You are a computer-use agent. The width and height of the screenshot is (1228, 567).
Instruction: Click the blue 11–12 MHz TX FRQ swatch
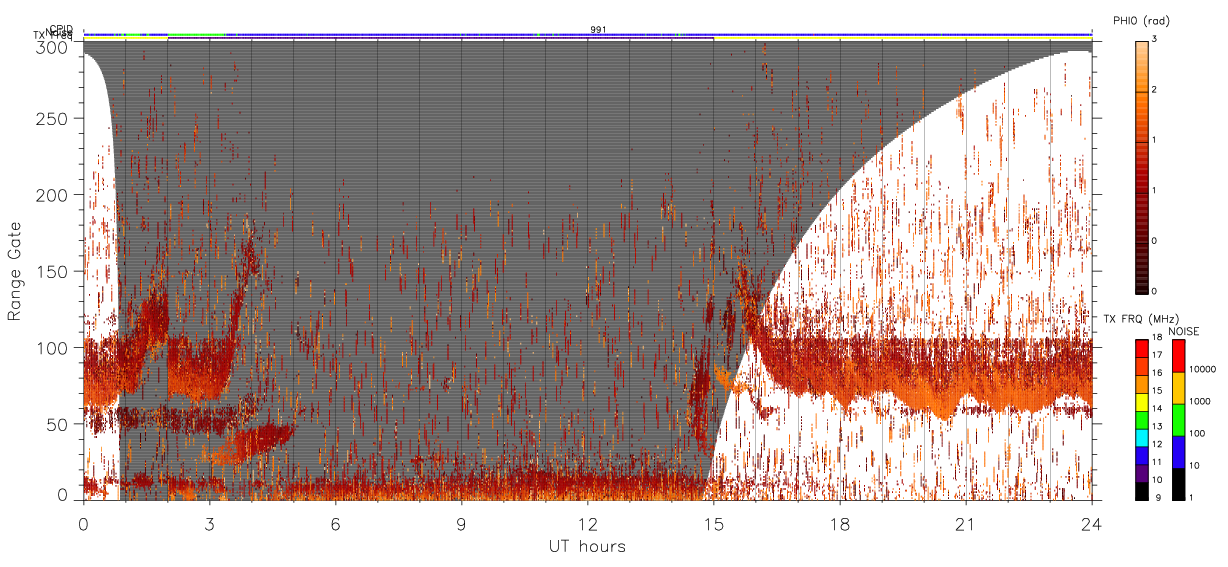click(1142, 454)
